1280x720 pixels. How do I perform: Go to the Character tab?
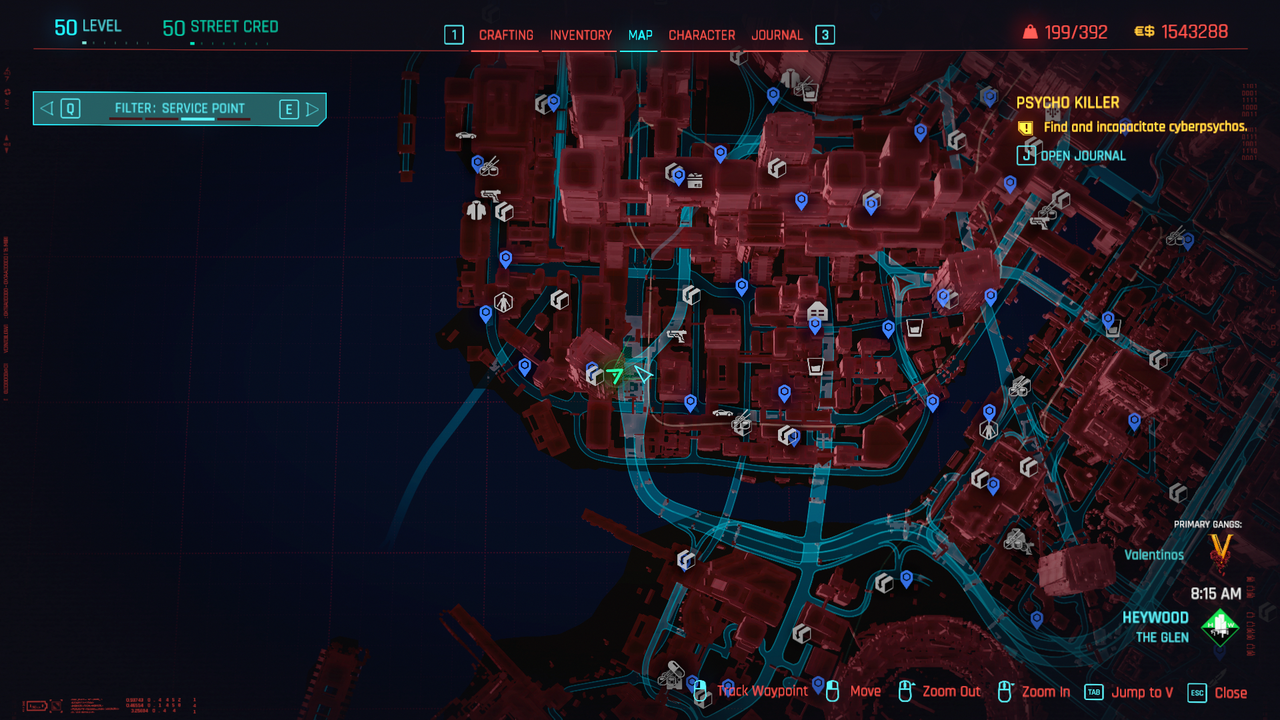coord(702,35)
